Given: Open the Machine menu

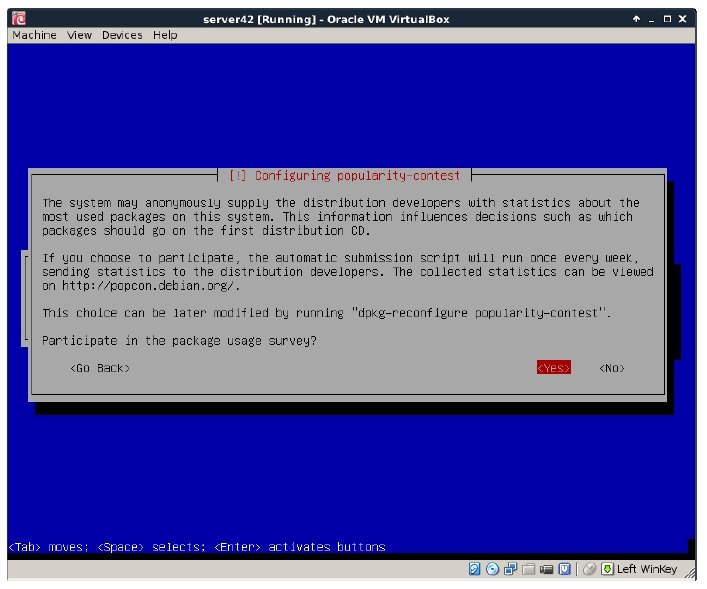Looking at the screenshot, I should (x=34, y=35).
